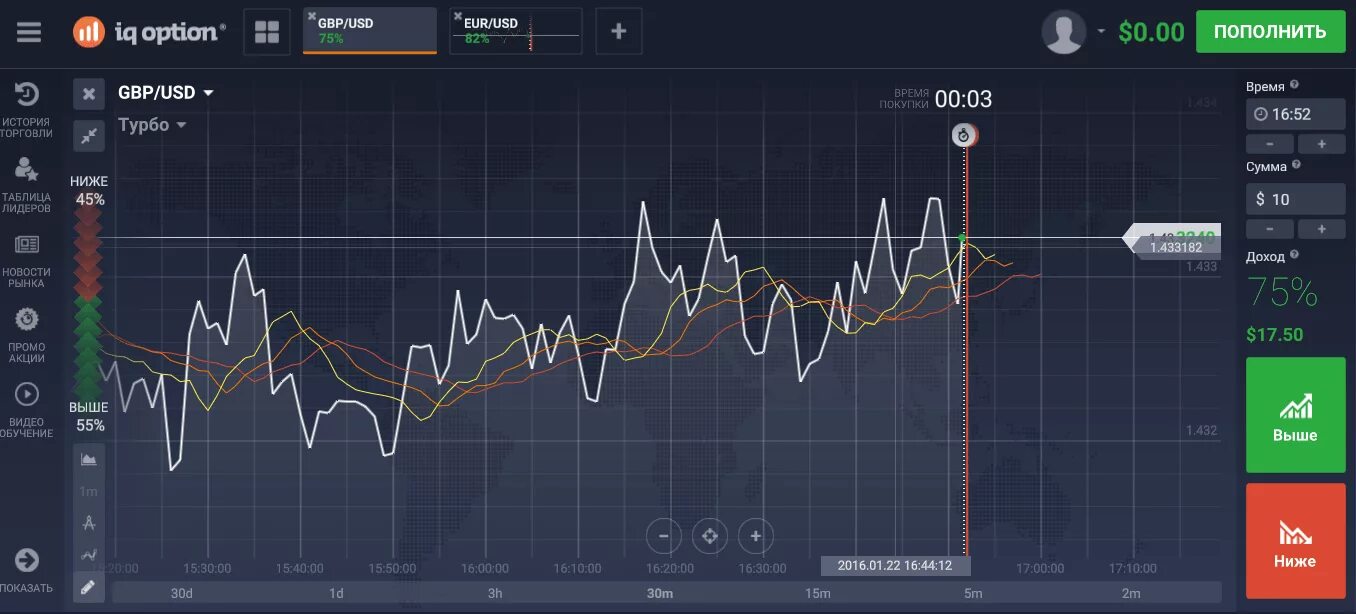Decrease the Сумма amount with minus
Viewport: 1356px width, 614px height.
pyautogui.click(x=1270, y=229)
